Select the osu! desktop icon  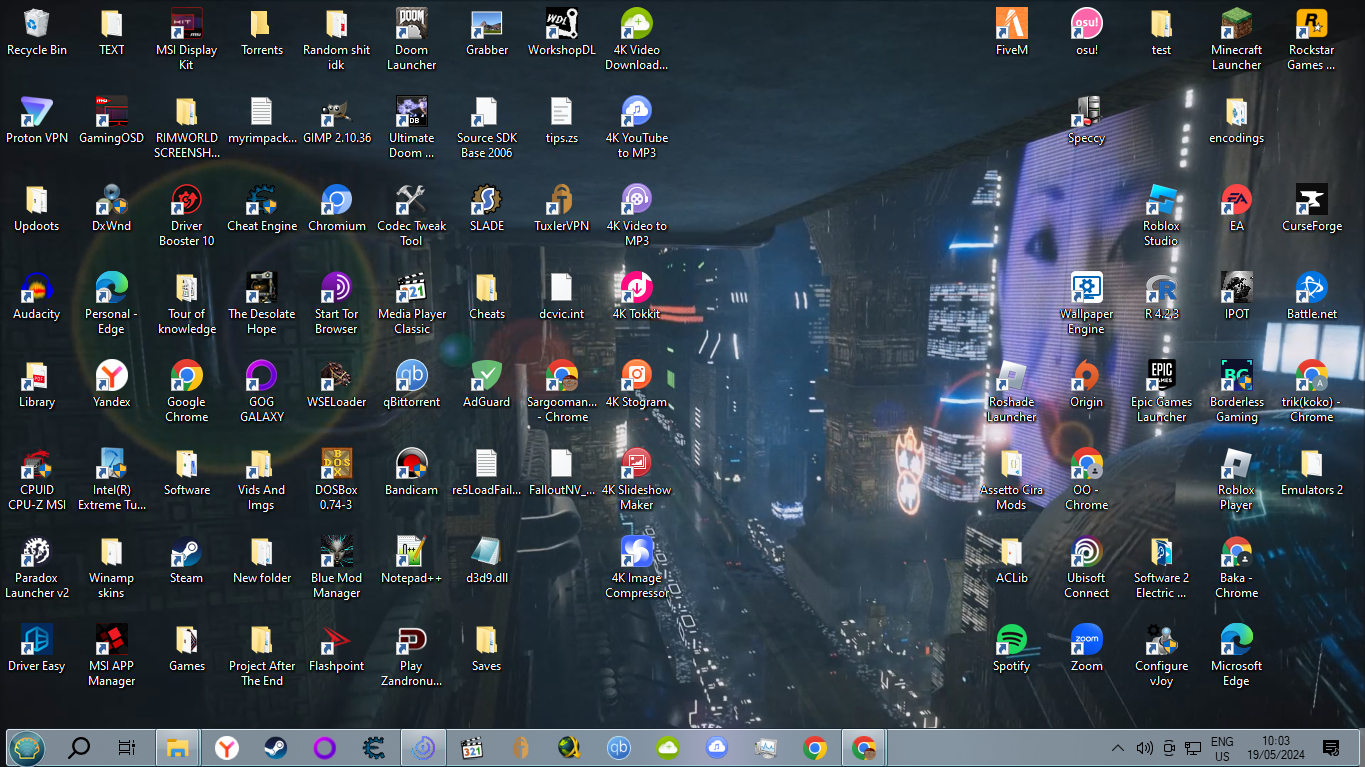(x=1086, y=25)
